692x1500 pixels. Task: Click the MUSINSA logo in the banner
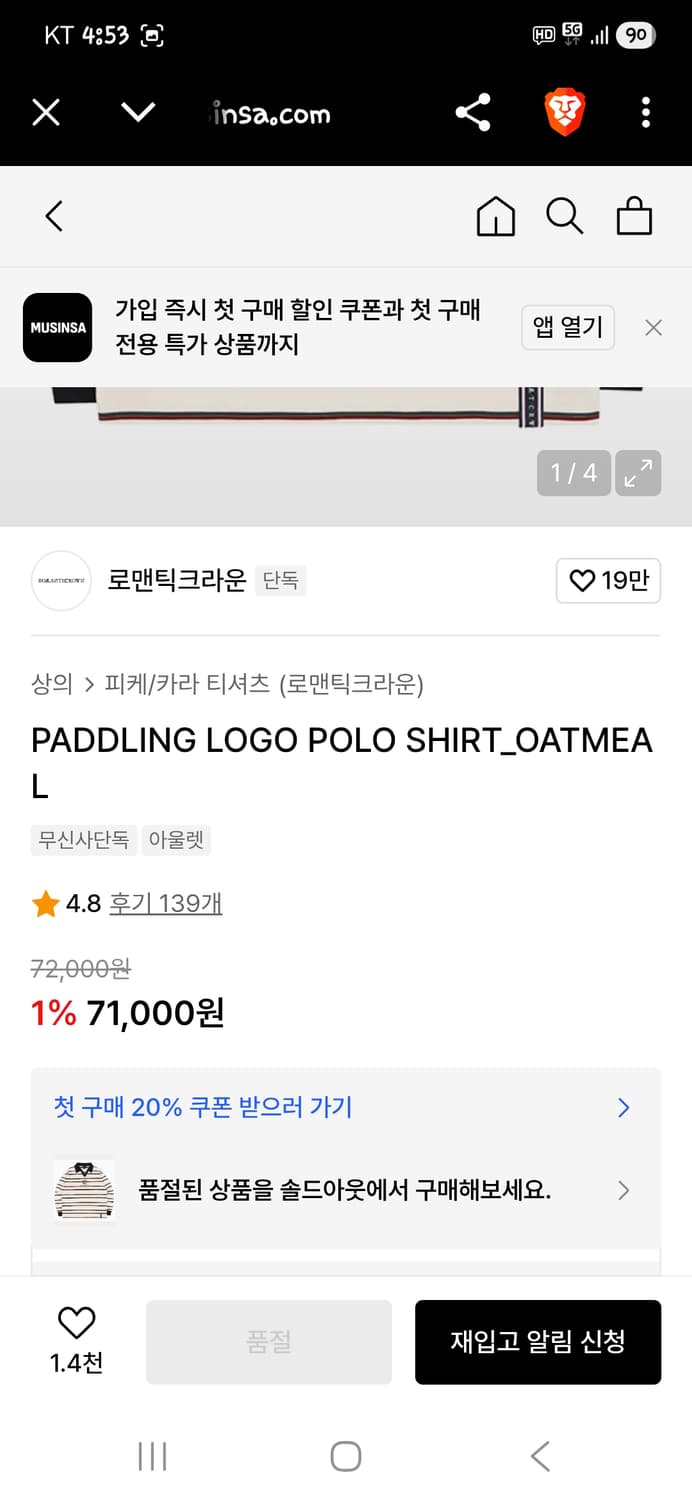tap(57, 327)
